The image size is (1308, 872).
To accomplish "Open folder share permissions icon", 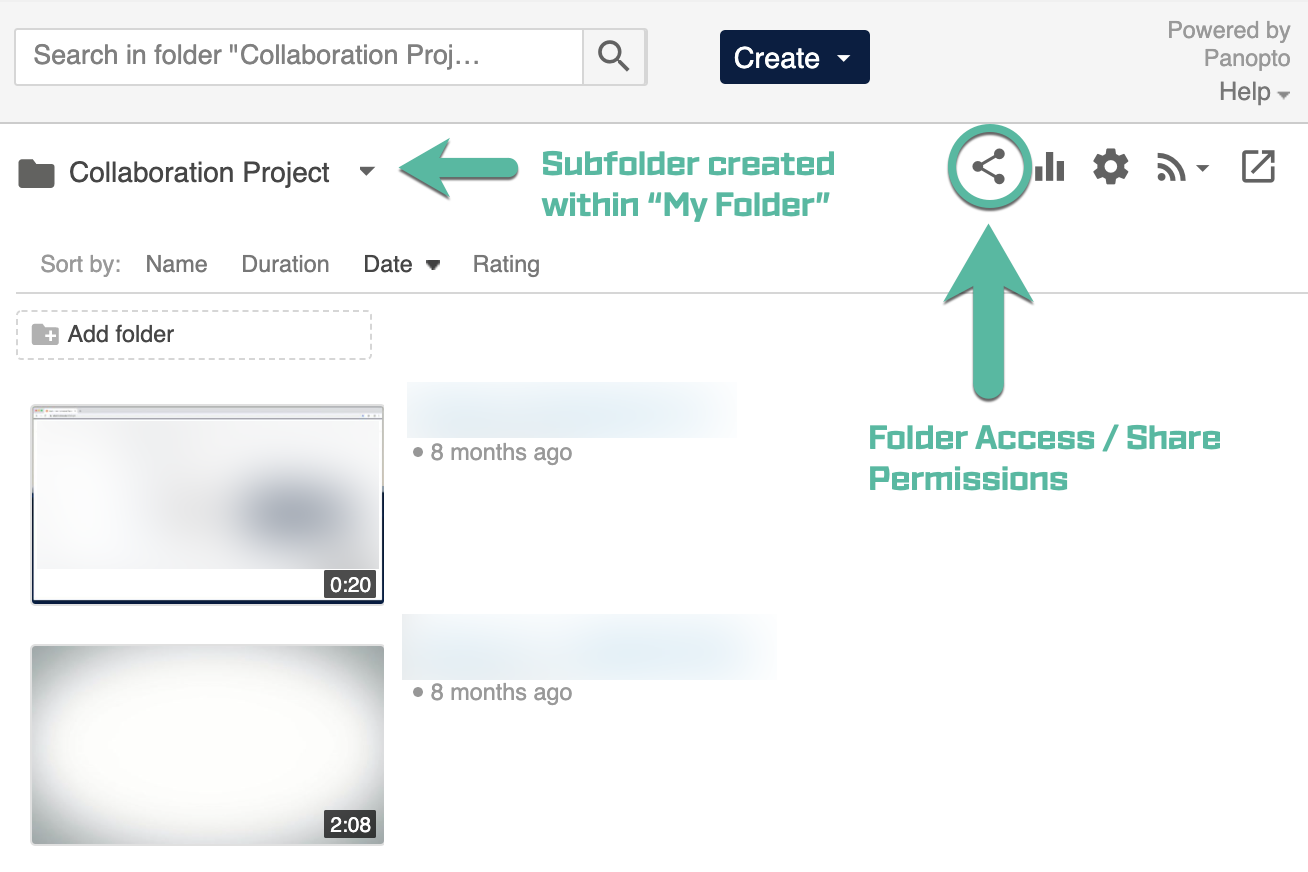I will pyautogui.click(x=988, y=168).
